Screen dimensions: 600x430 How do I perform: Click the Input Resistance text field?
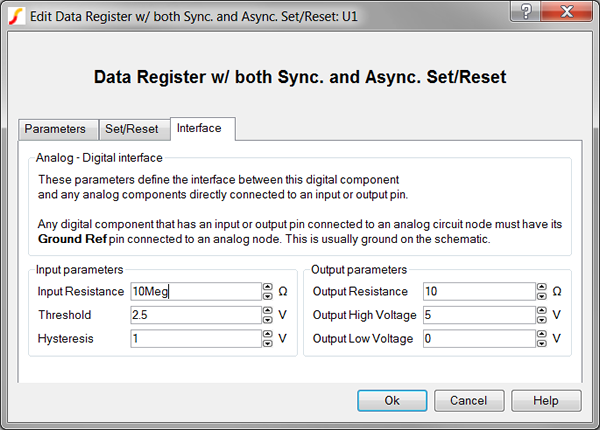click(195, 291)
